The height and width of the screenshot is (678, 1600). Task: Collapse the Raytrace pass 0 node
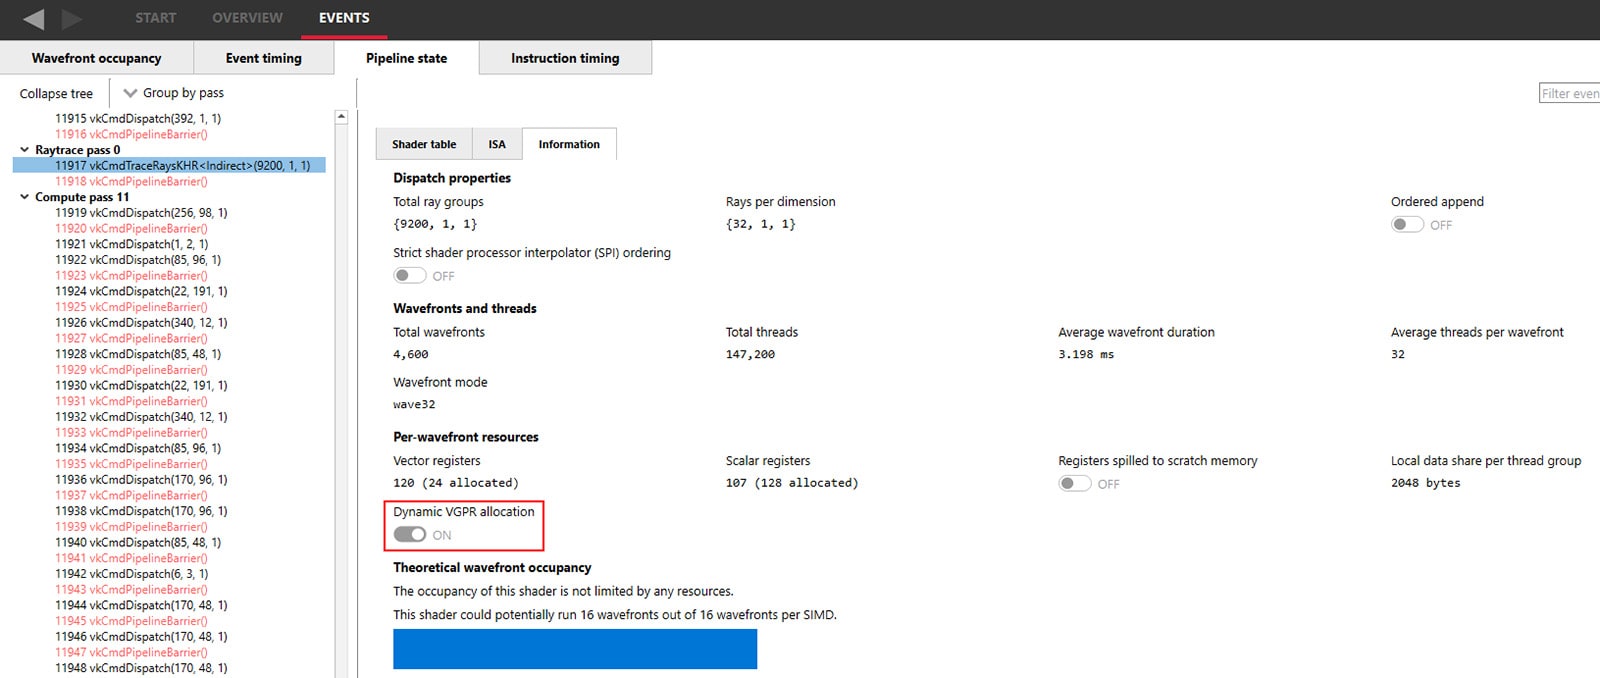click(25, 150)
